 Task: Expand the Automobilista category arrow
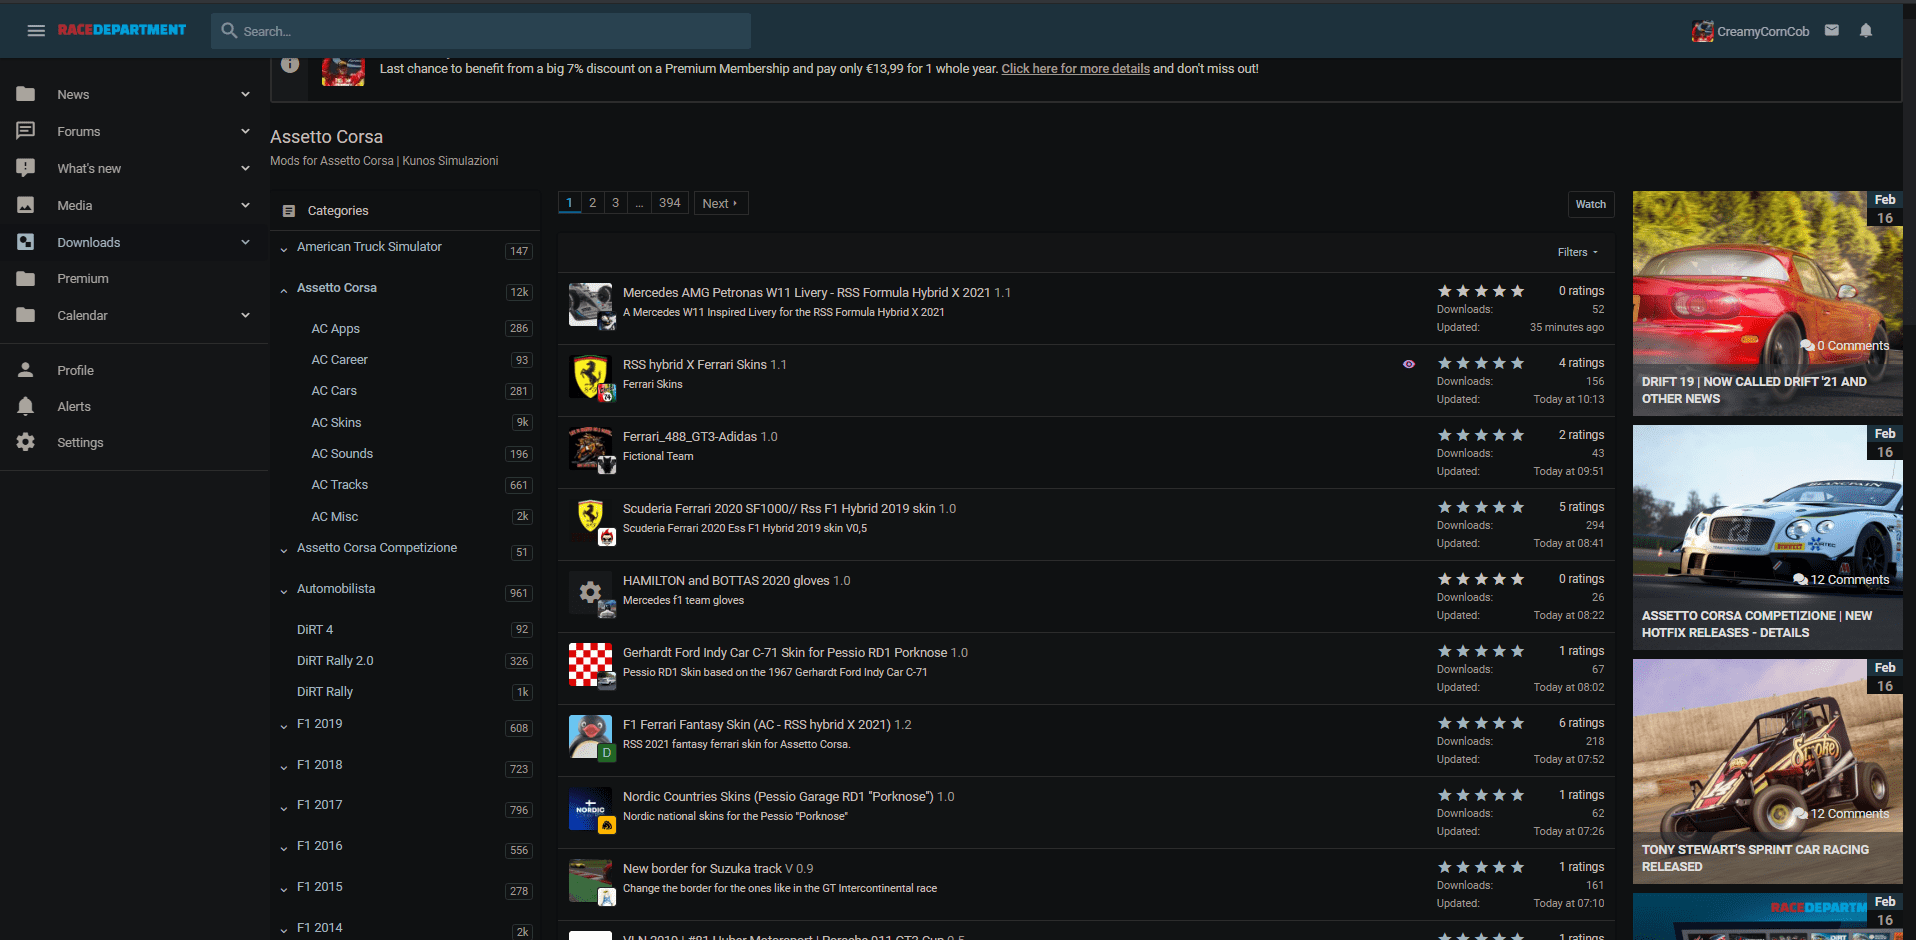click(x=284, y=591)
